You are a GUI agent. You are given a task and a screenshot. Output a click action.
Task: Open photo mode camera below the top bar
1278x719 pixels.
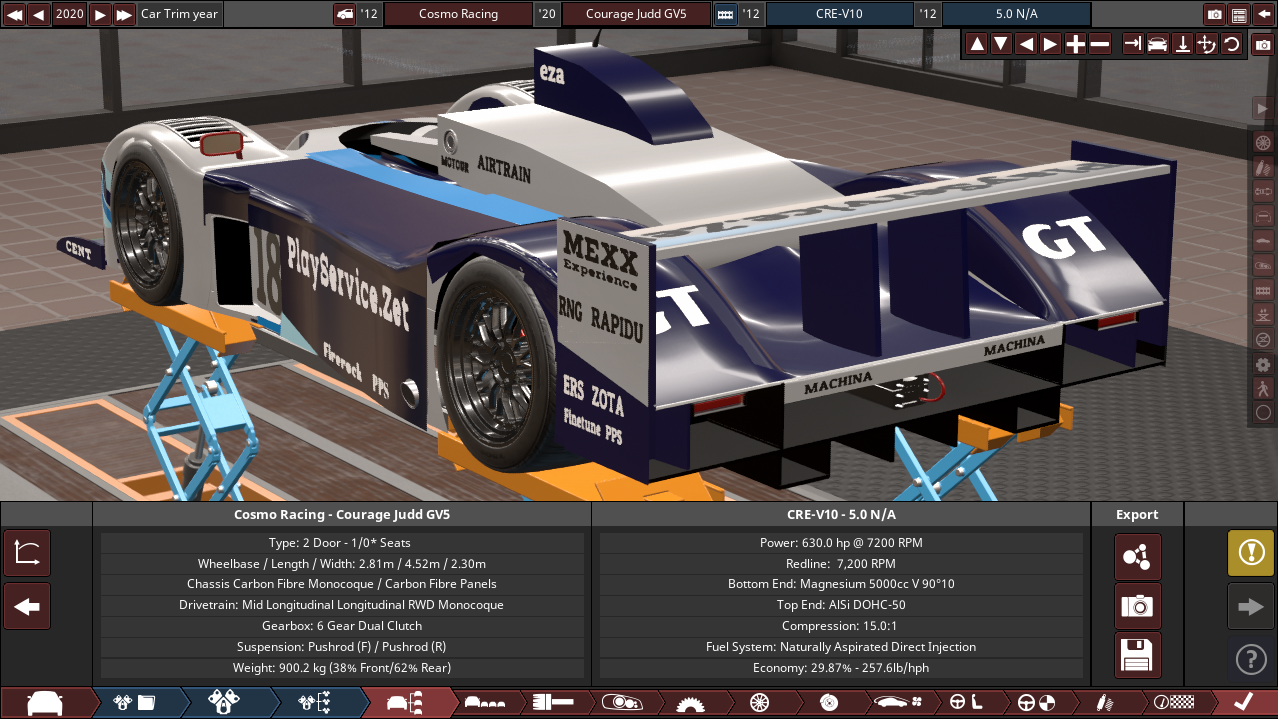coord(1264,45)
